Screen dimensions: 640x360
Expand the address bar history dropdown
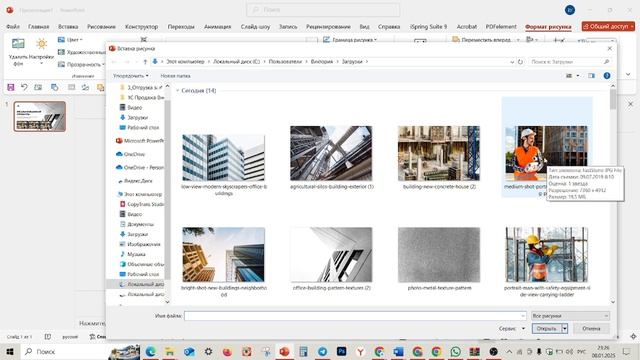[x=512, y=62]
